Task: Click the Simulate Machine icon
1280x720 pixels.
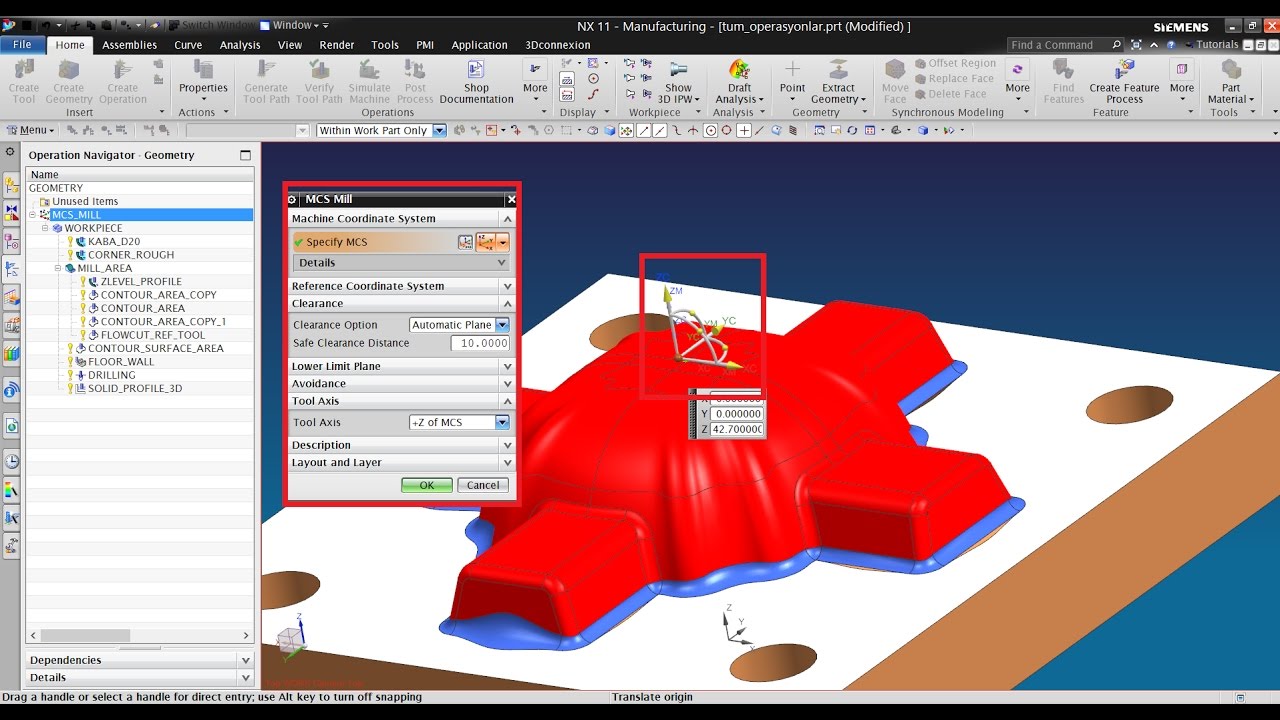Action: [x=369, y=70]
